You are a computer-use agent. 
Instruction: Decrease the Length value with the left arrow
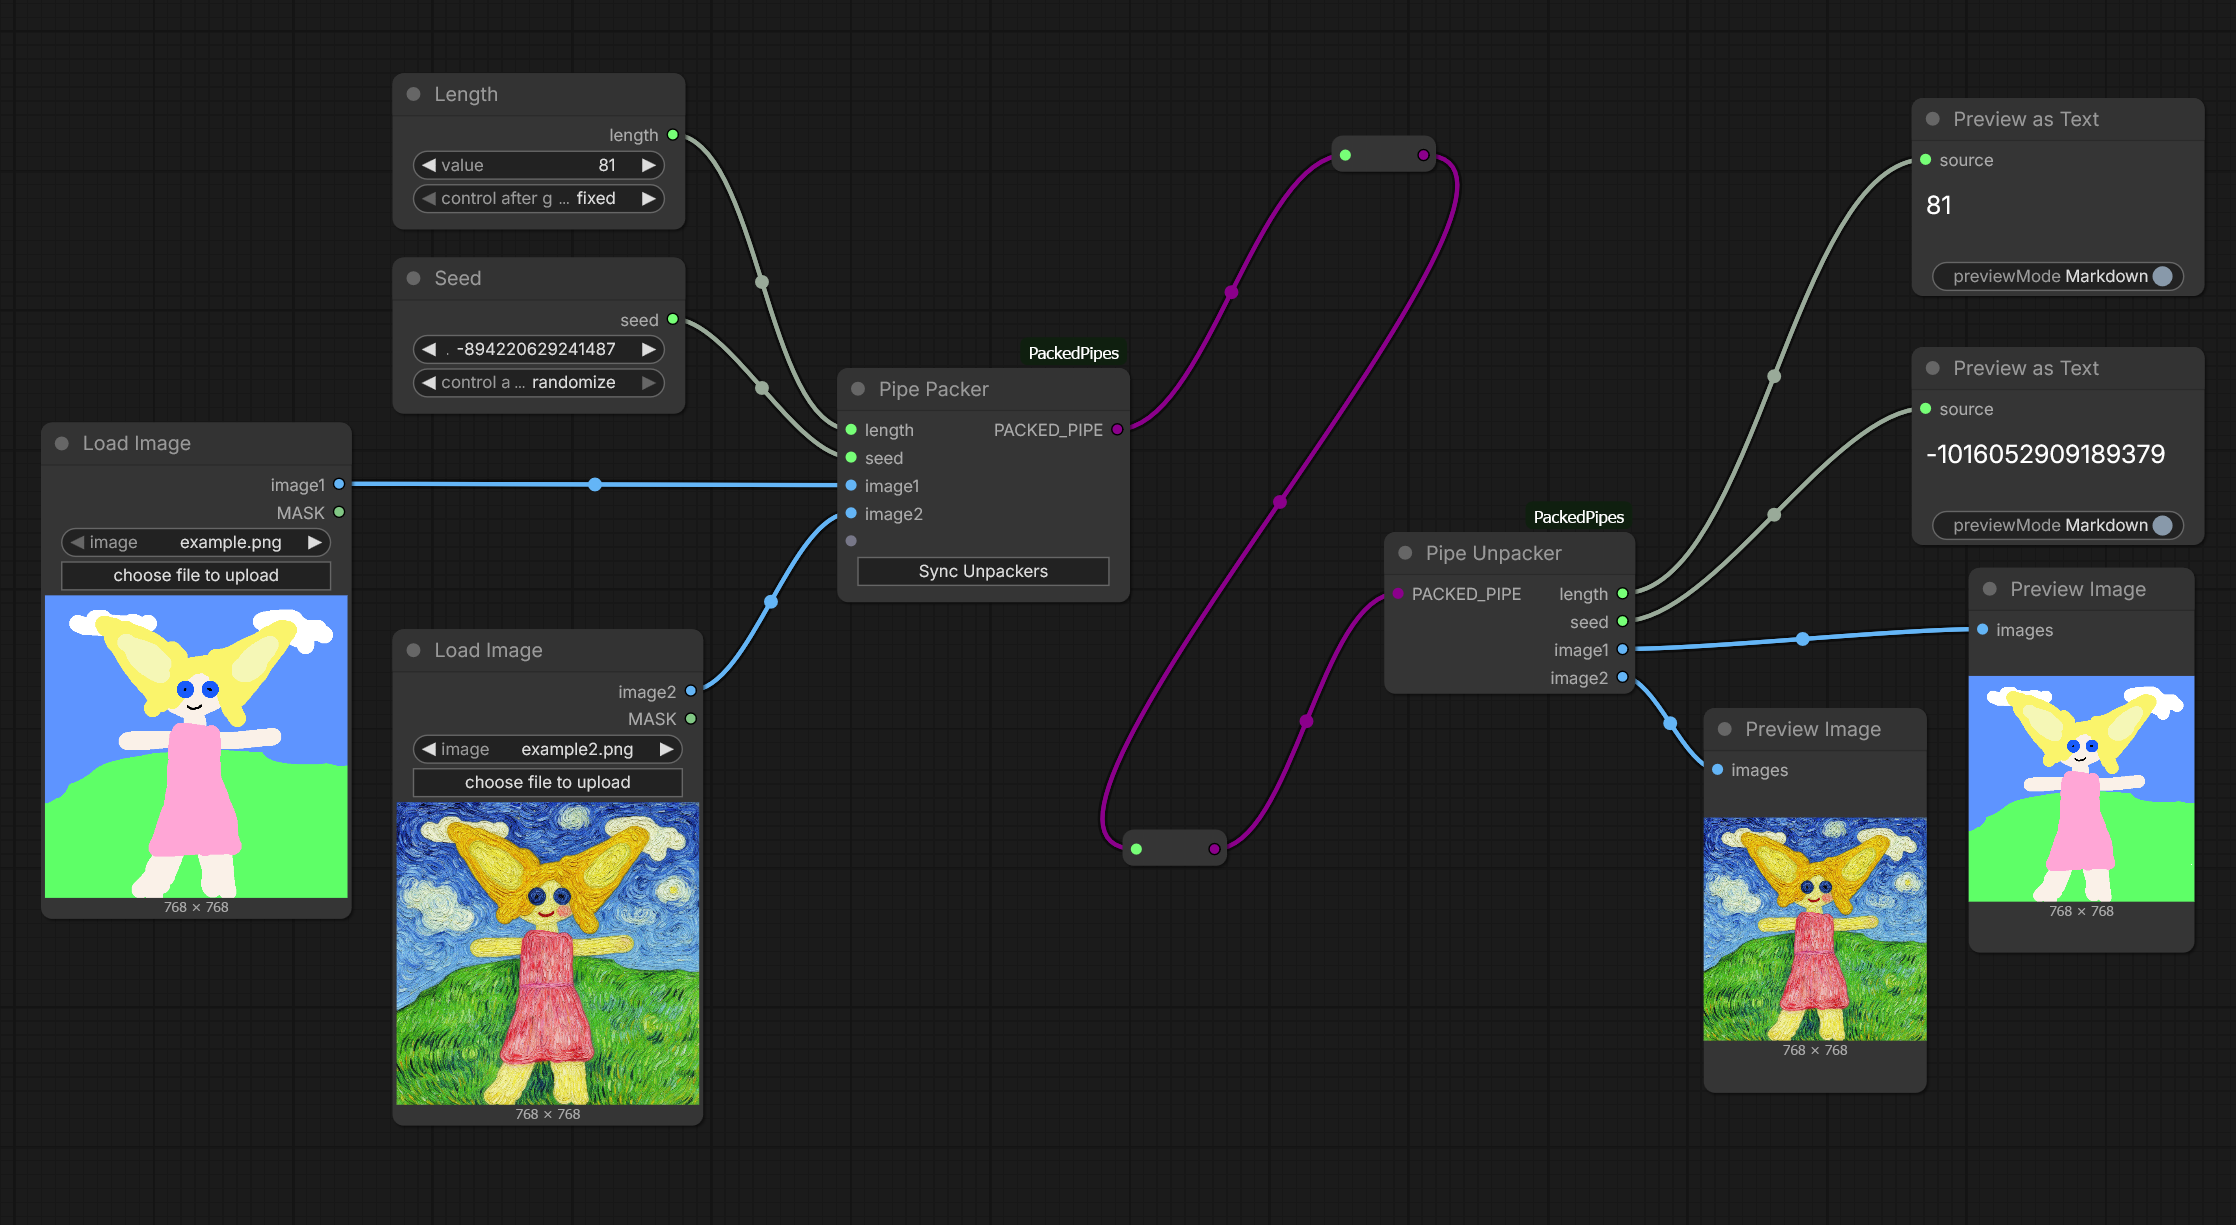429,165
